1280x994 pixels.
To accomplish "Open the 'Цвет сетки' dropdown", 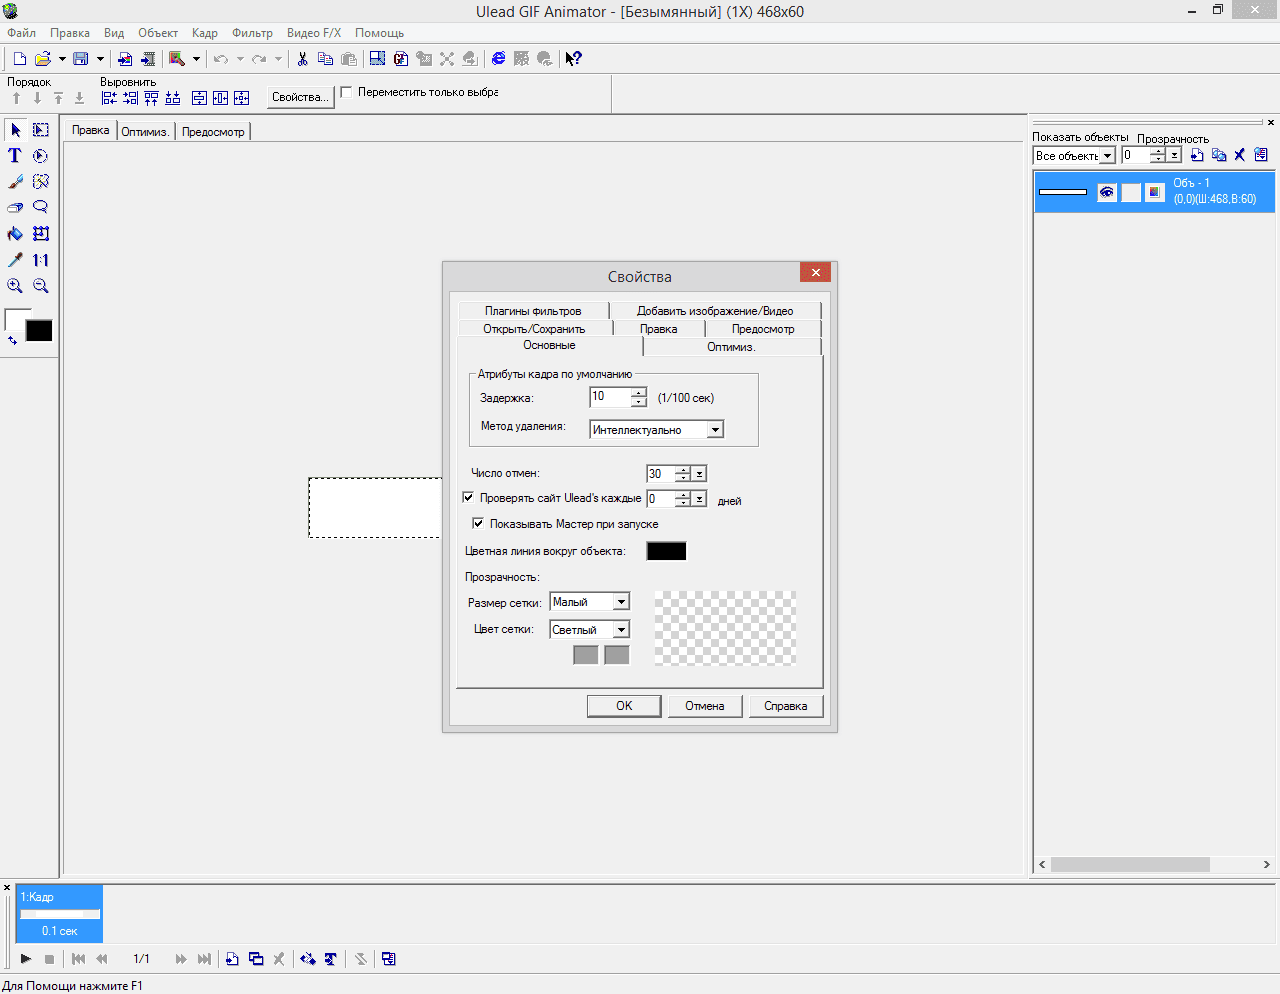I will pyautogui.click(x=621, y=630).
